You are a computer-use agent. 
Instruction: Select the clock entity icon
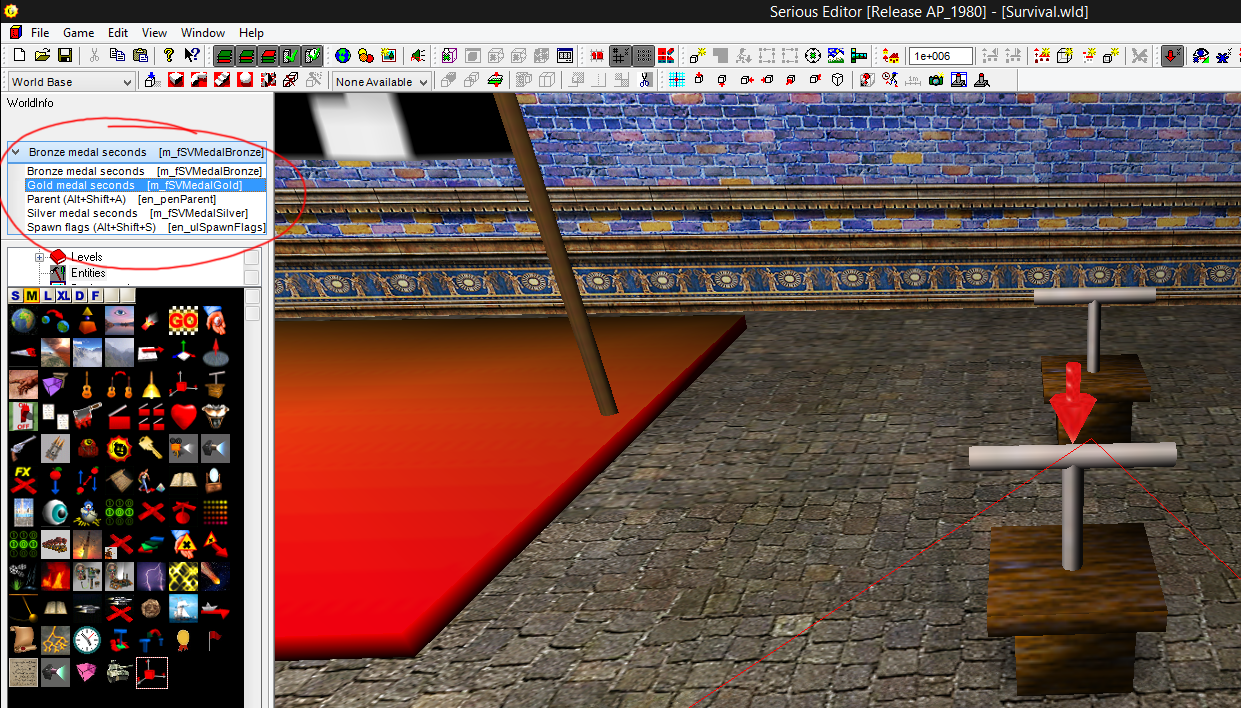[87, 638]
